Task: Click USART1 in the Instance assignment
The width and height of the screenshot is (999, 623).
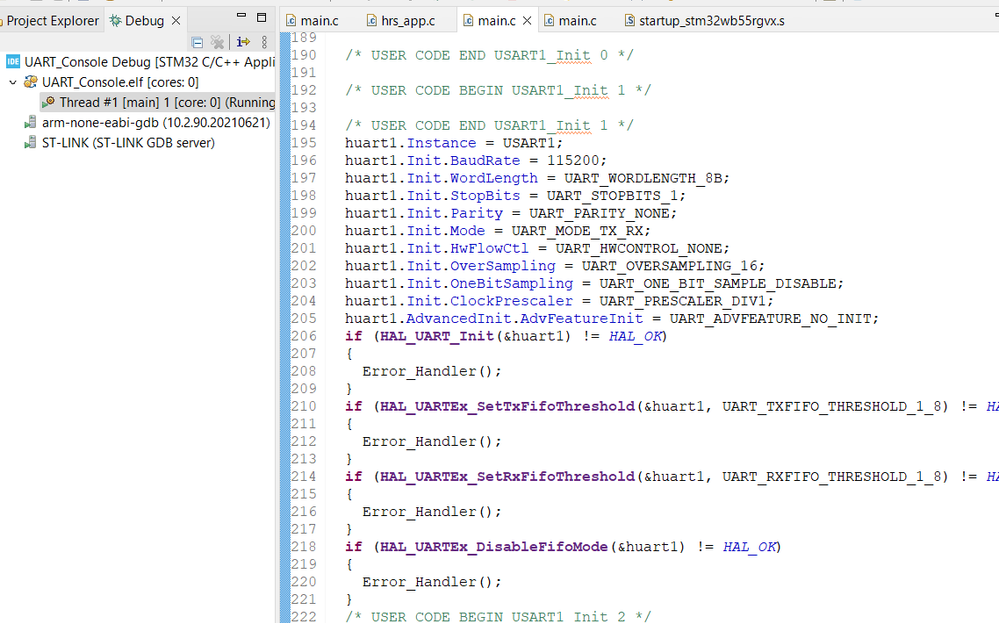Action: [529, 143]
